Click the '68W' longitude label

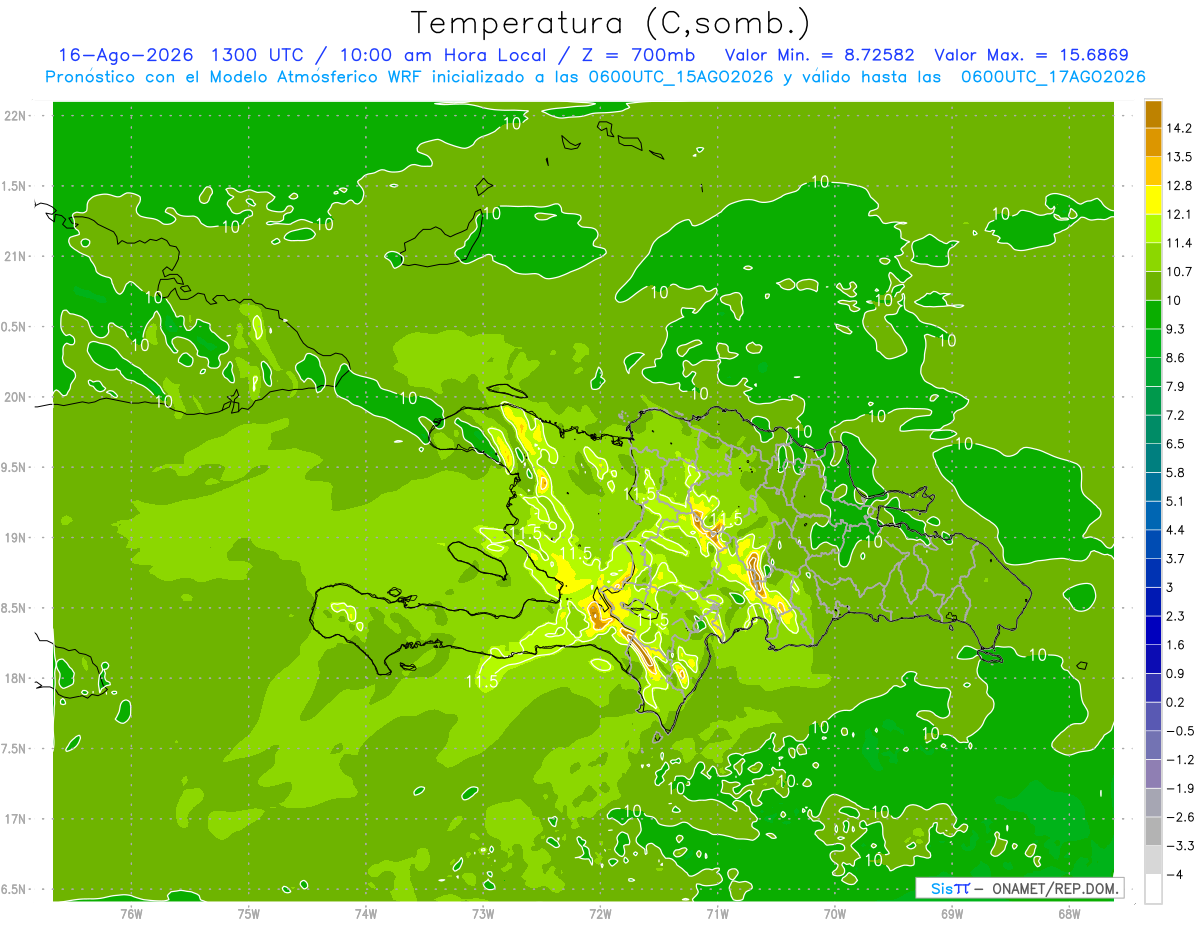point(1069,914)
